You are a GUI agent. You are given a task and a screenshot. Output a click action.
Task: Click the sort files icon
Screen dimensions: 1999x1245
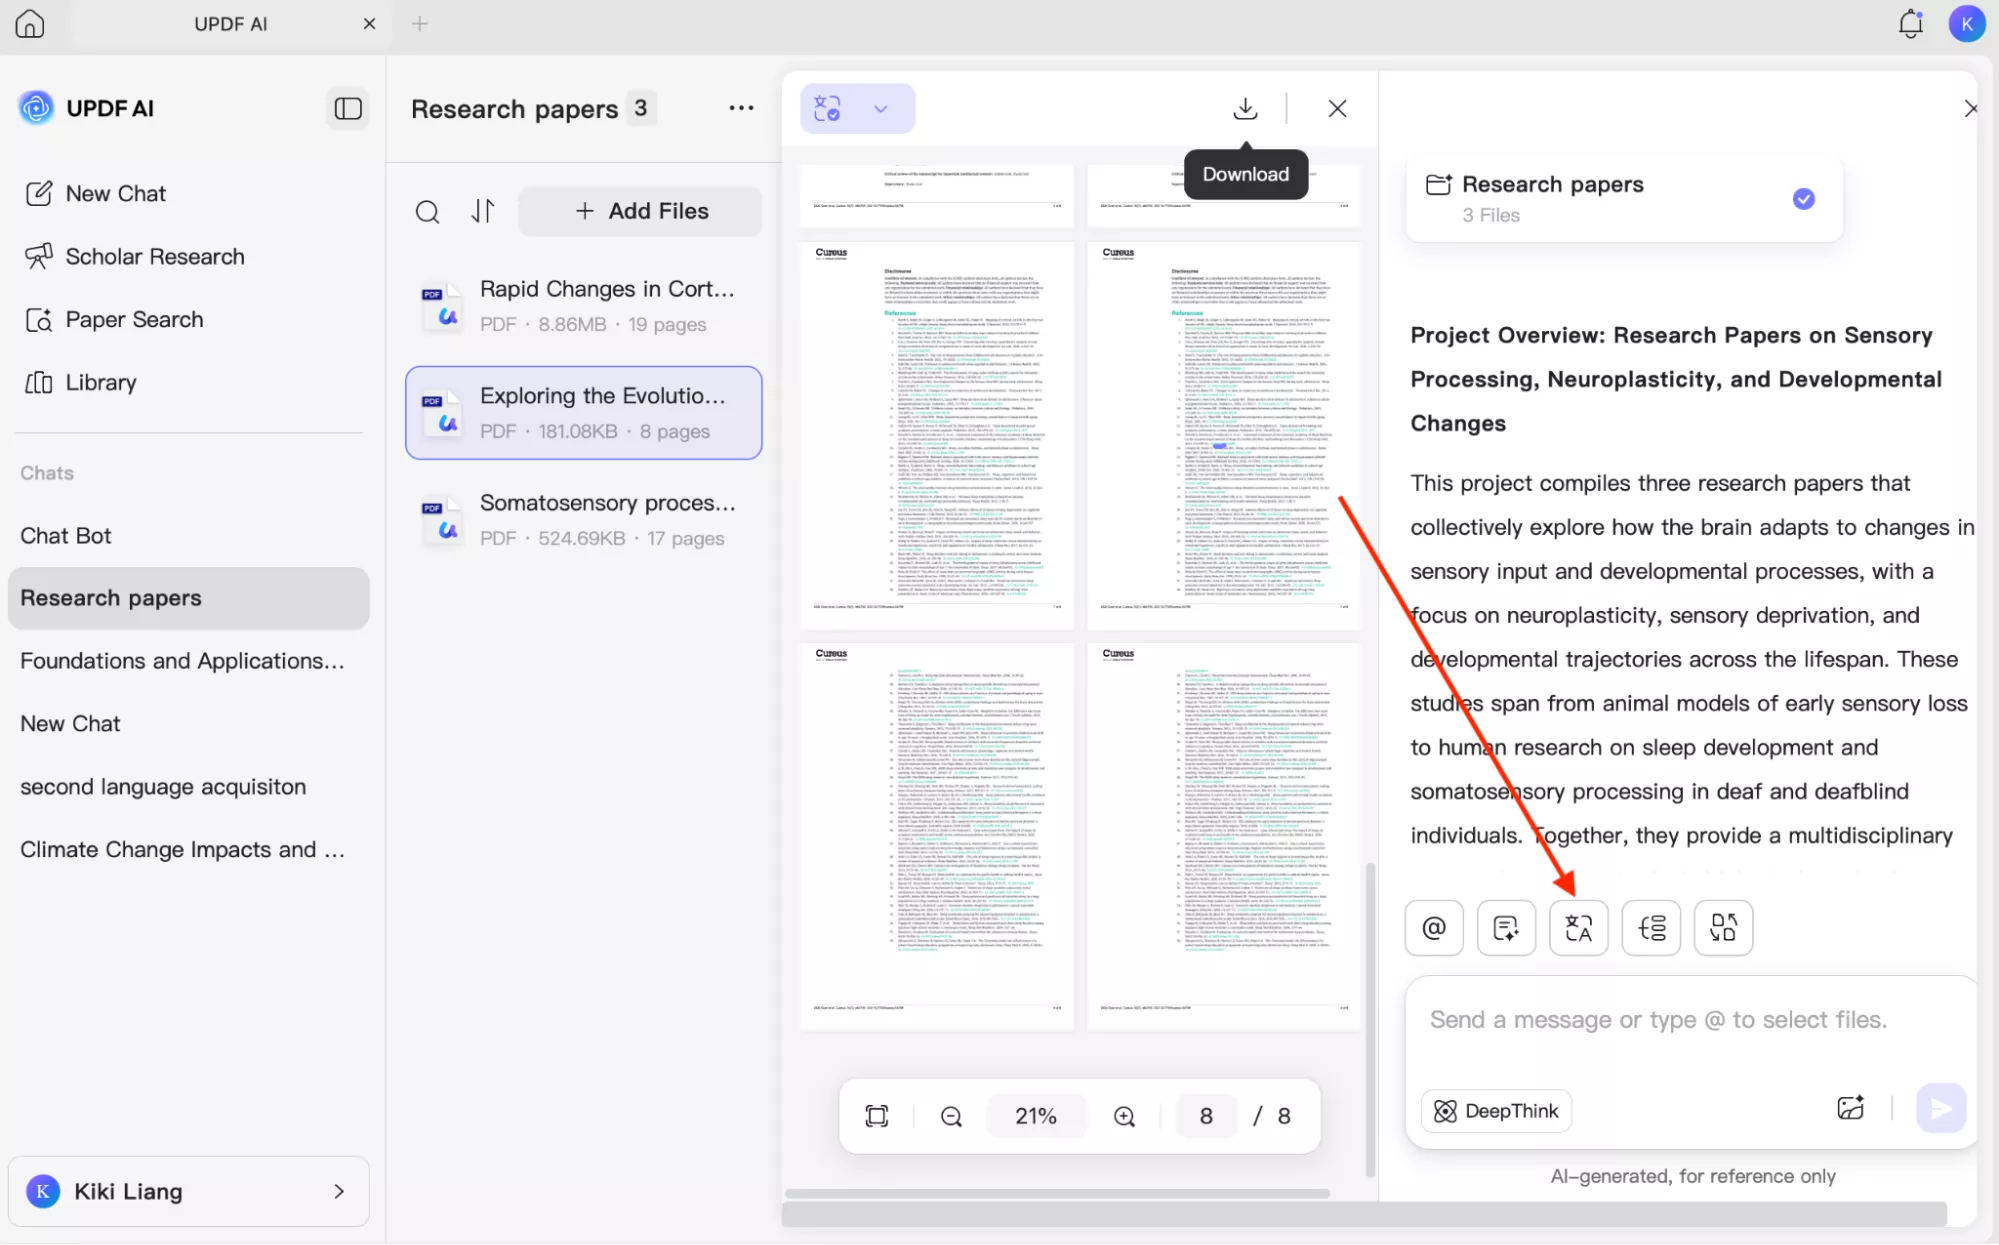483,211
